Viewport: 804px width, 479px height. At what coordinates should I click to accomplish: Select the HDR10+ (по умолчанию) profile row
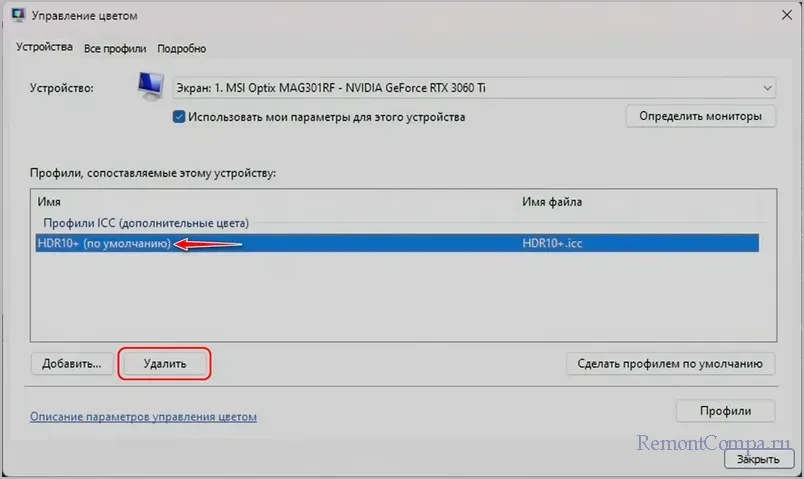(x=397, y=243)
